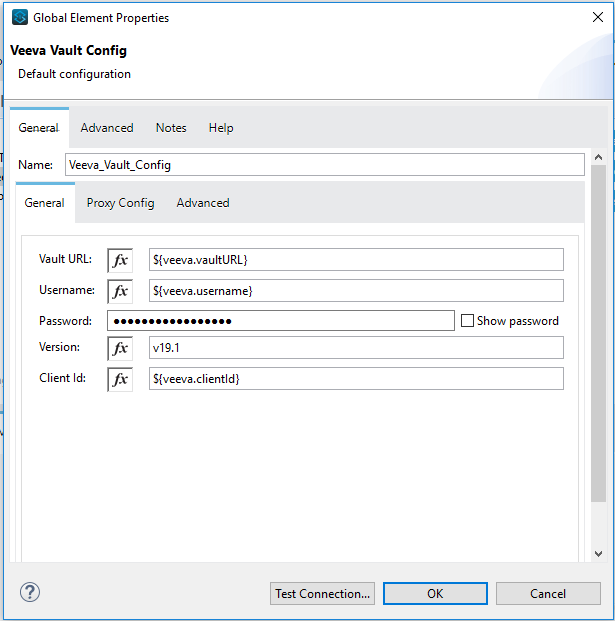Switch to the outer Advanced tab
Viewport: 615px width, 621px height.
coord(107,128)
